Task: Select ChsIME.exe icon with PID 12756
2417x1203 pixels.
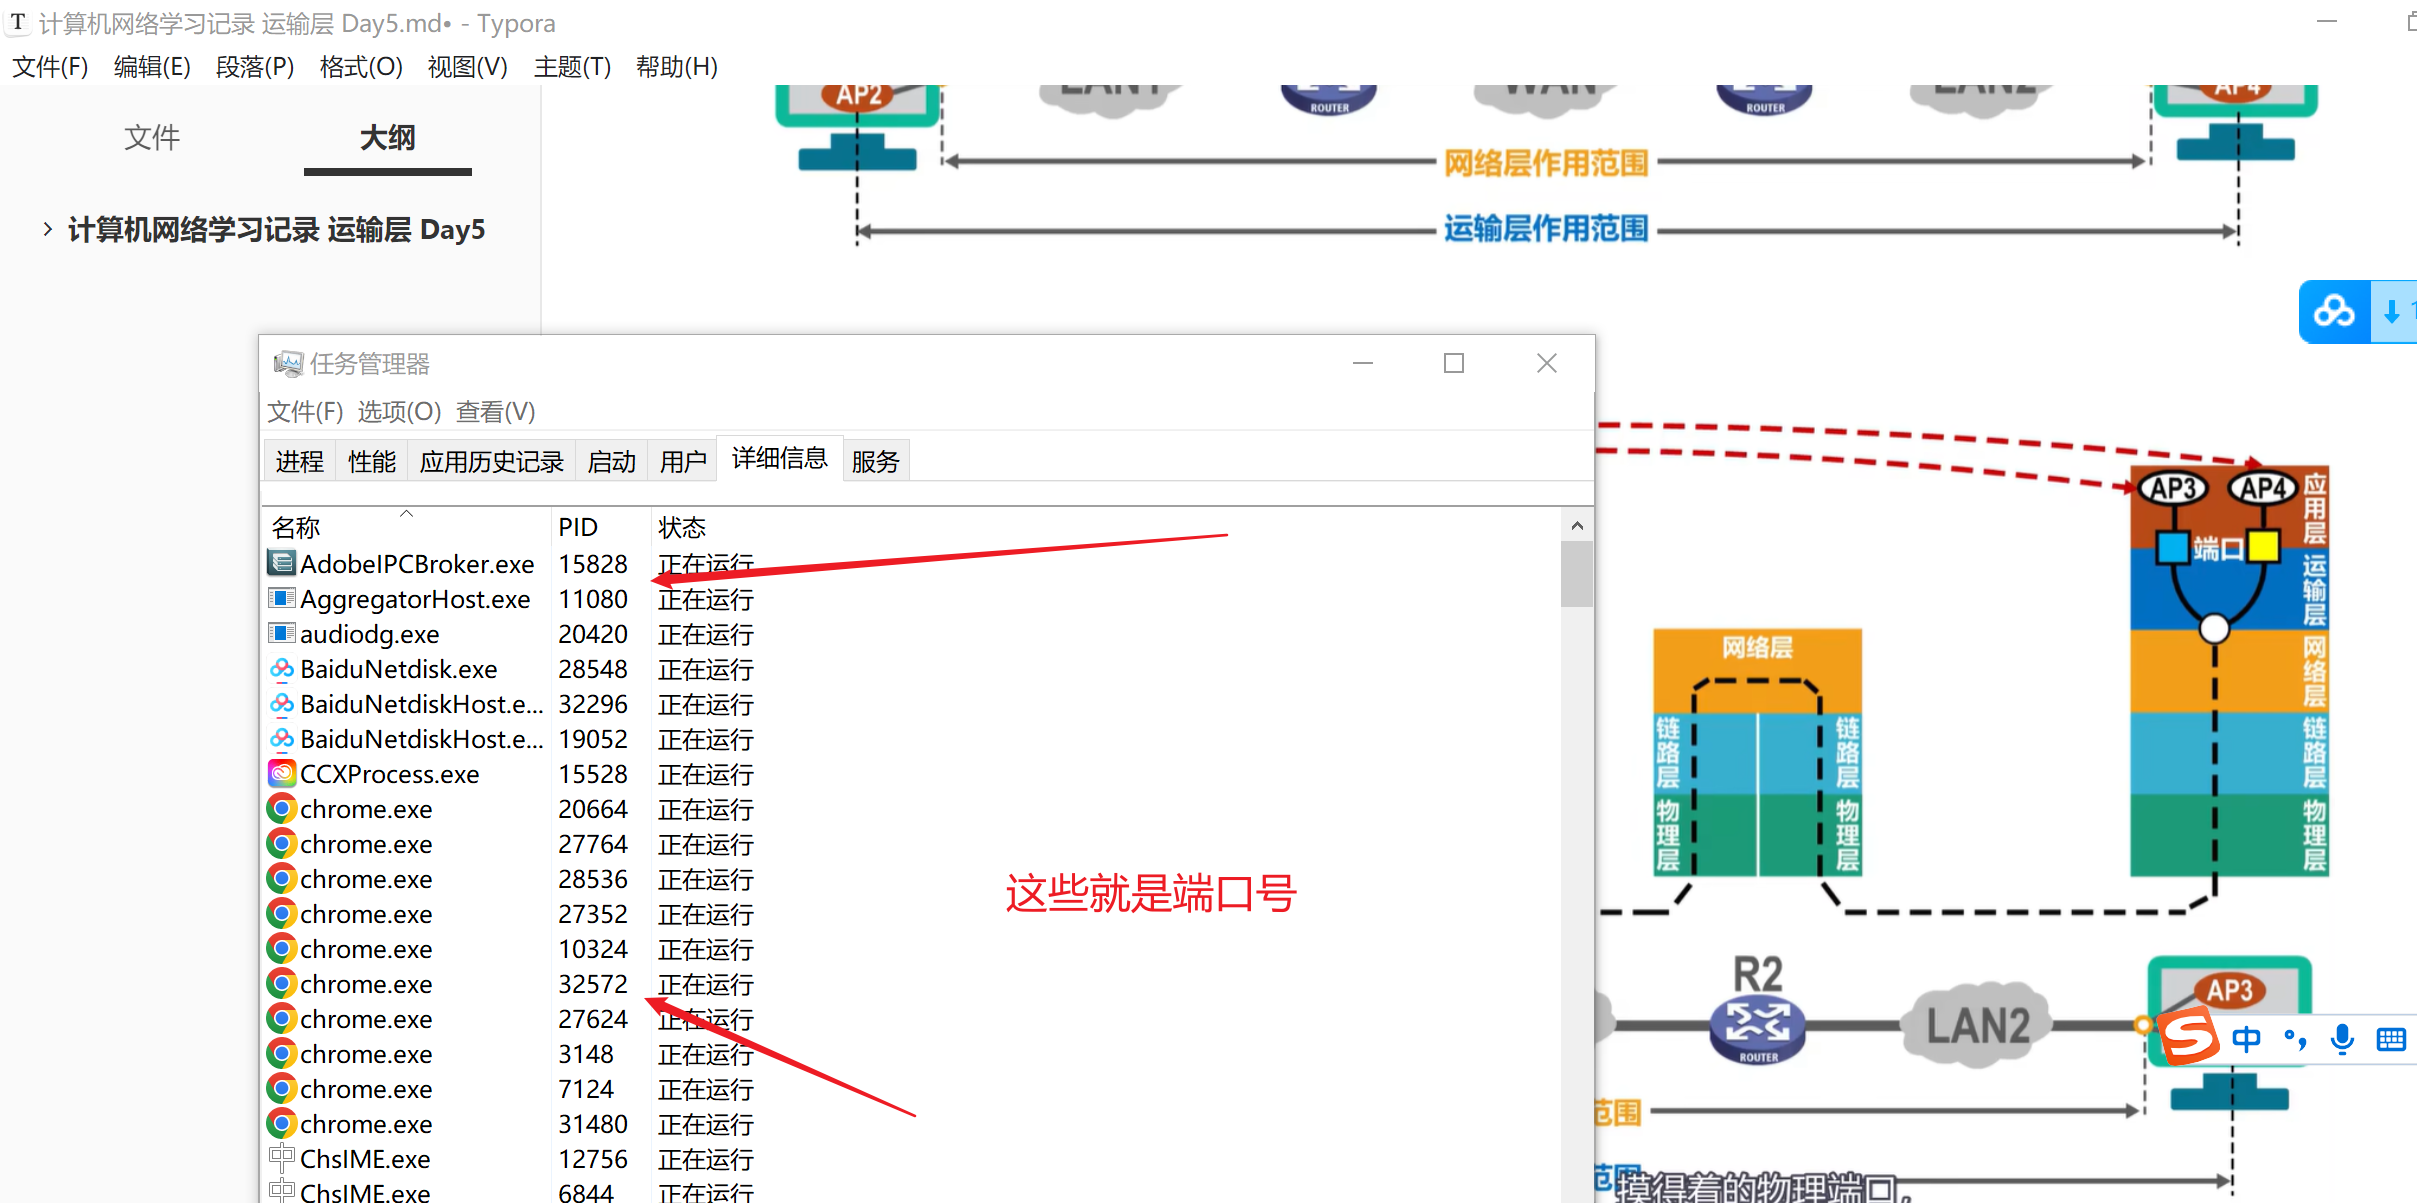Action: coord(282,1158)
